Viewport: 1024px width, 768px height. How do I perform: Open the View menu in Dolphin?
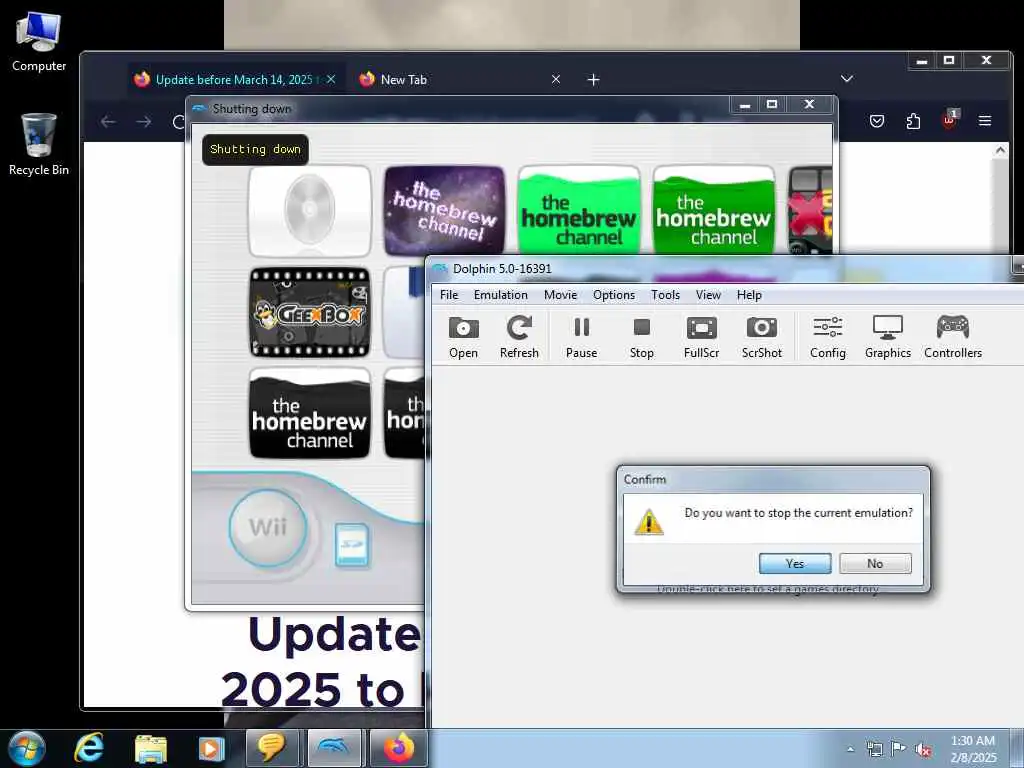tap(708, 295)
